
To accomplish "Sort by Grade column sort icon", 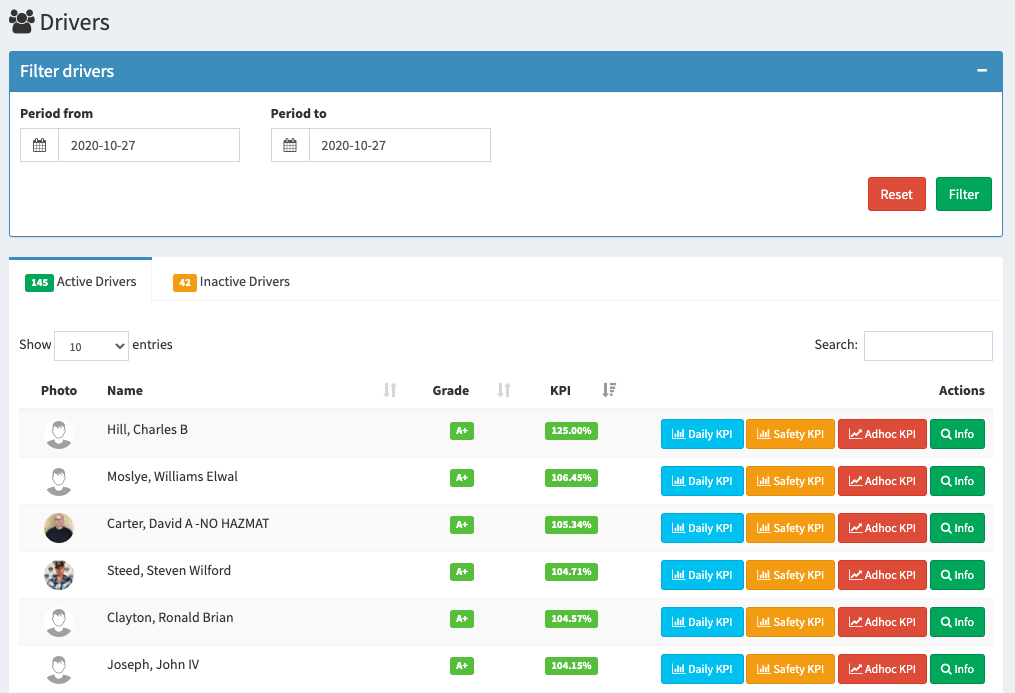I will point(504,390).
